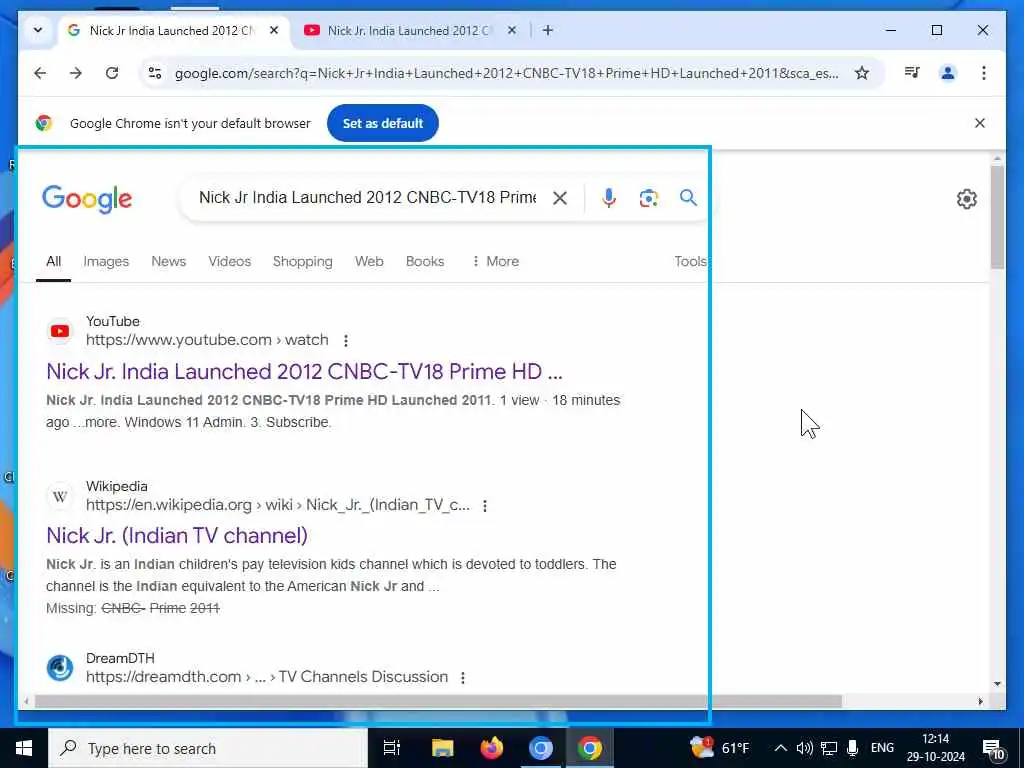Switch to Books results
Viewport: 1024px width, 768px height.
point(424,261)
